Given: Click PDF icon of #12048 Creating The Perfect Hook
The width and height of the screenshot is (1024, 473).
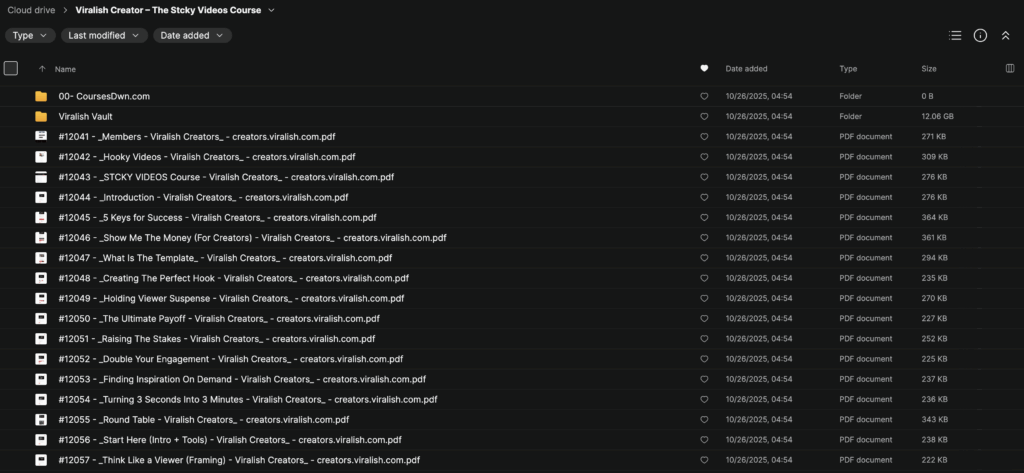Looking at the screenshot, I should tap(41, 278).
